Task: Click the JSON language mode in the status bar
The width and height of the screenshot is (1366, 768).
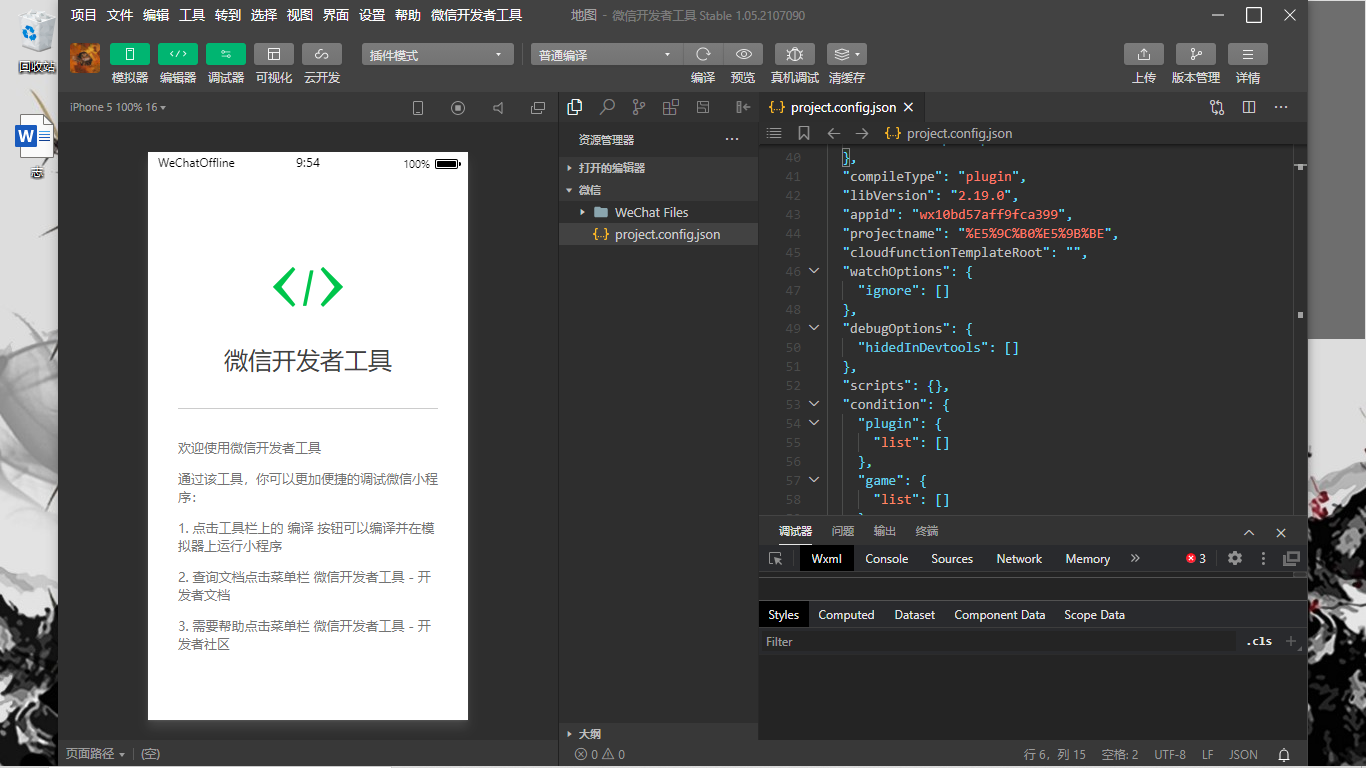Action: point(1244,755)
